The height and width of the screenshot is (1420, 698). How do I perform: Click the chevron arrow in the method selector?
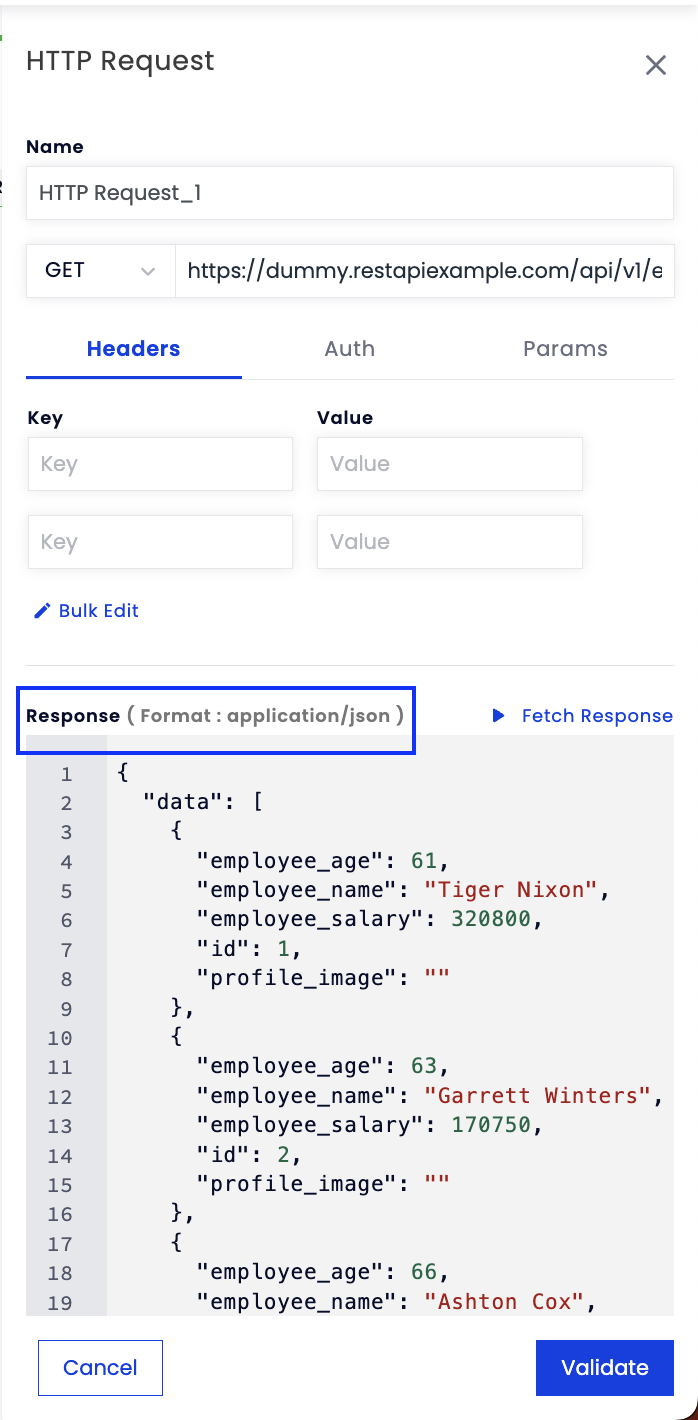(x=148, y=272)
